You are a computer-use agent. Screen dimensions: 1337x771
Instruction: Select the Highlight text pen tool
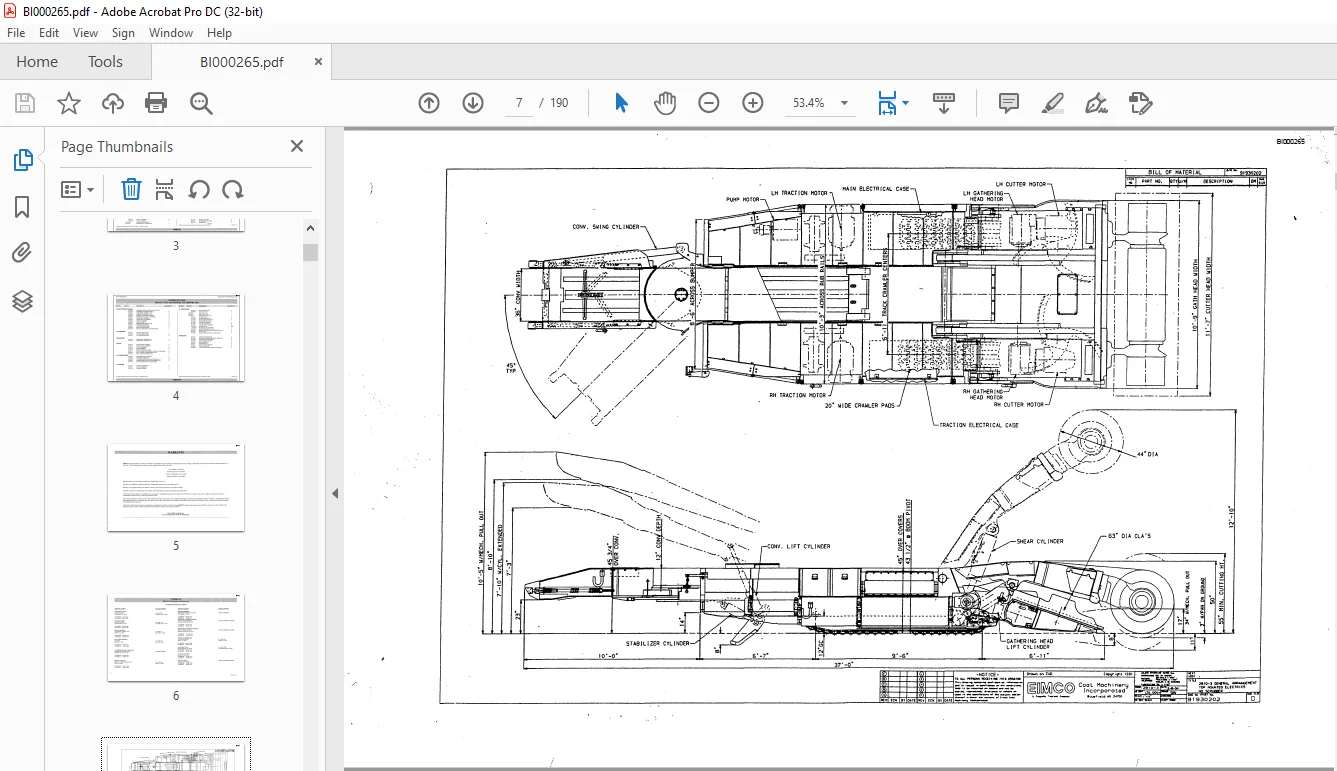pos(1053,103)
